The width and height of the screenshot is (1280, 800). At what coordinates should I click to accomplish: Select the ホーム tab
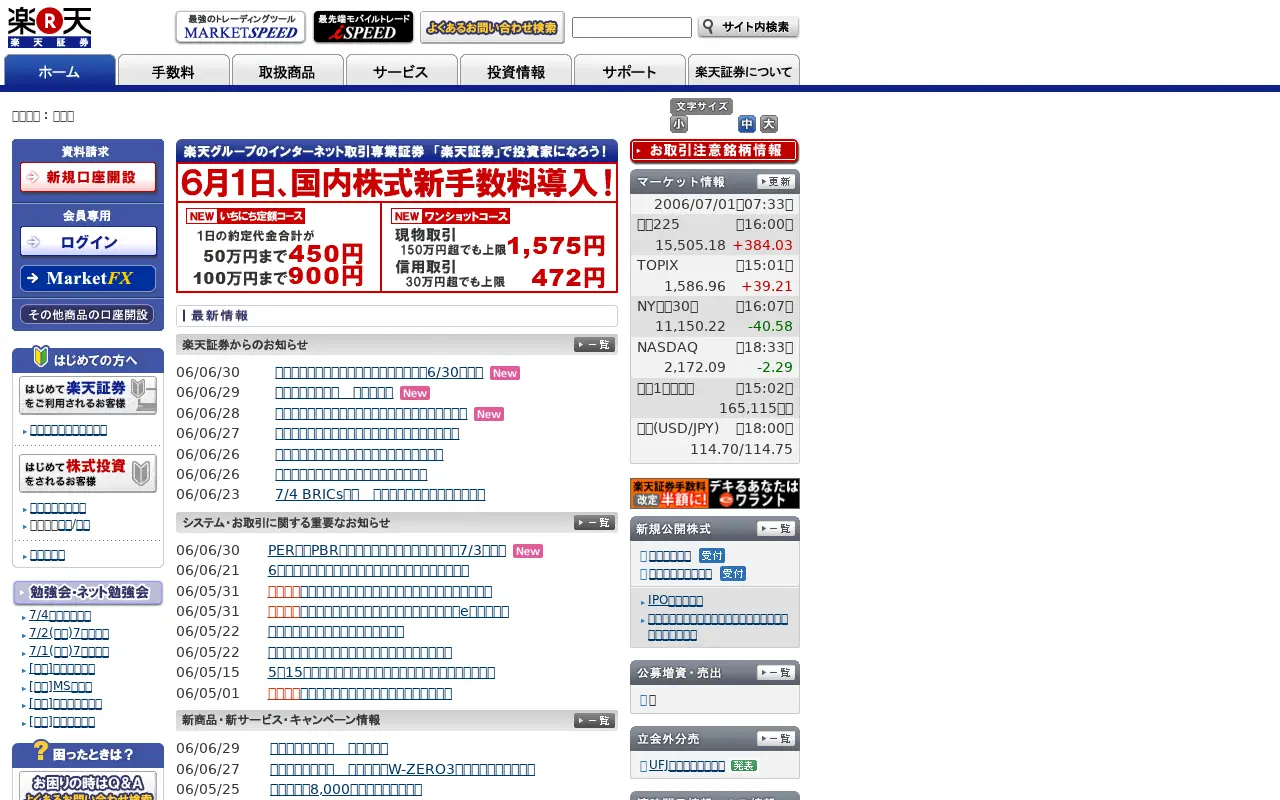[x=60, y=71]
